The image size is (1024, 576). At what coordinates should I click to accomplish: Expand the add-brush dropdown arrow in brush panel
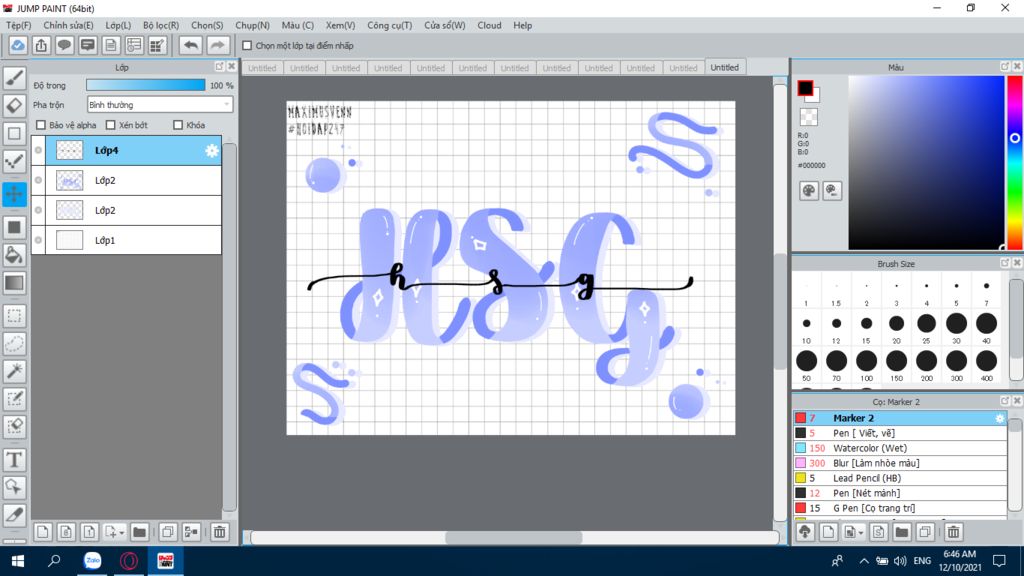pyautogui.click(x=861, y=533)
